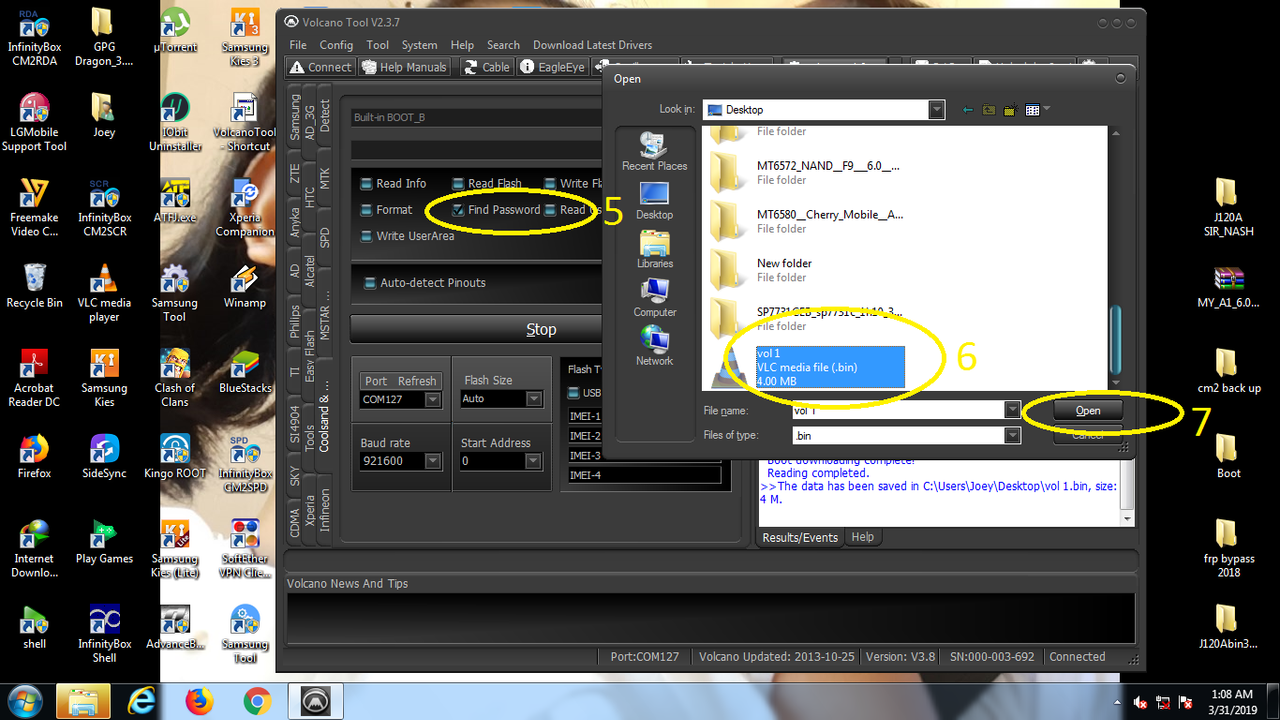The image size is (1280, 720).
Task: Expand the Flash Size Auto dropdown
Action: (x=535, y=399)
